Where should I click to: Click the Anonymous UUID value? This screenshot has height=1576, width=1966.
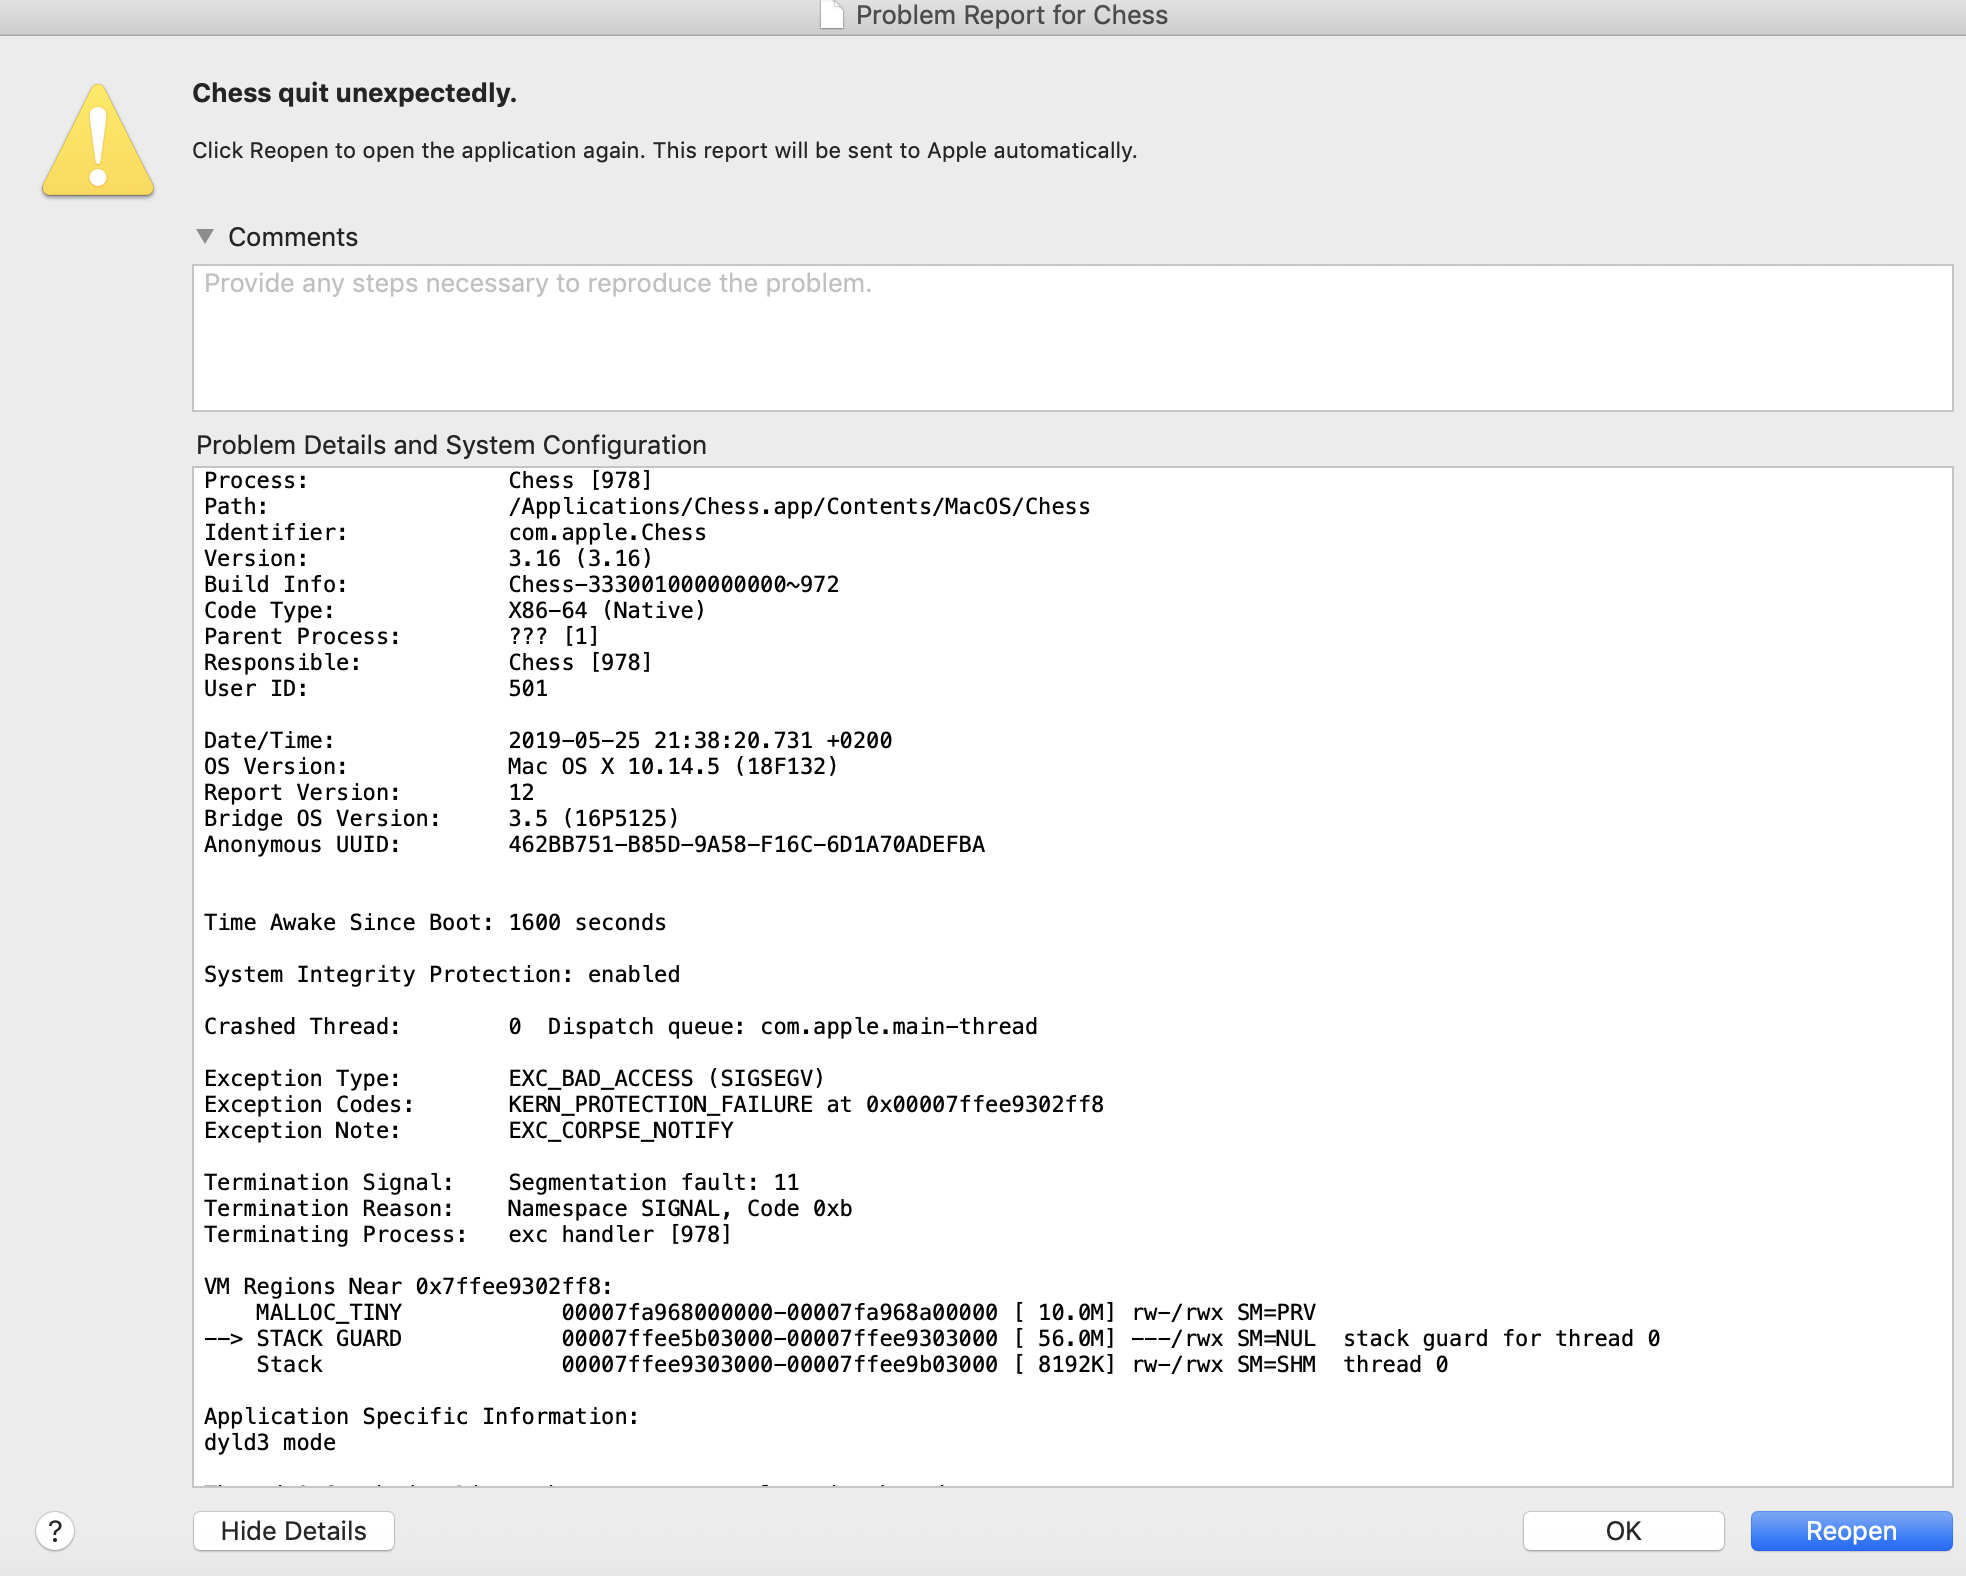746,844
